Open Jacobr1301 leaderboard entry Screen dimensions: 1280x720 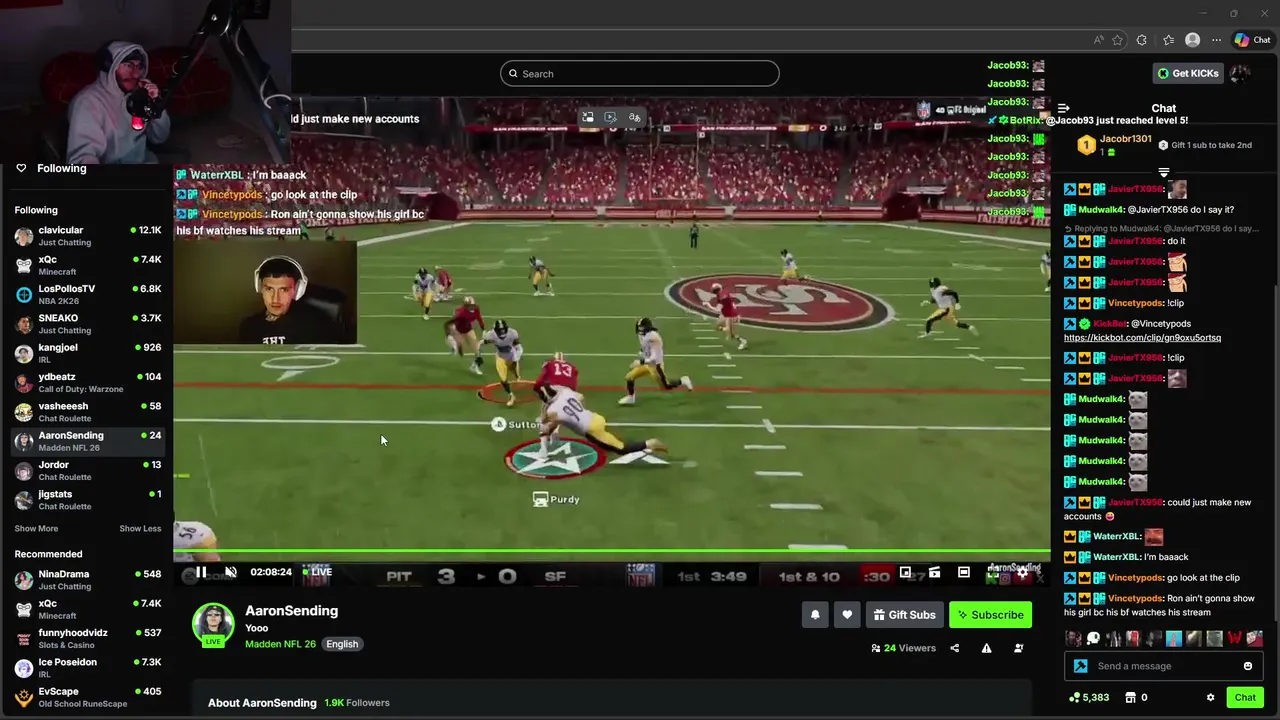point(1113,145)
